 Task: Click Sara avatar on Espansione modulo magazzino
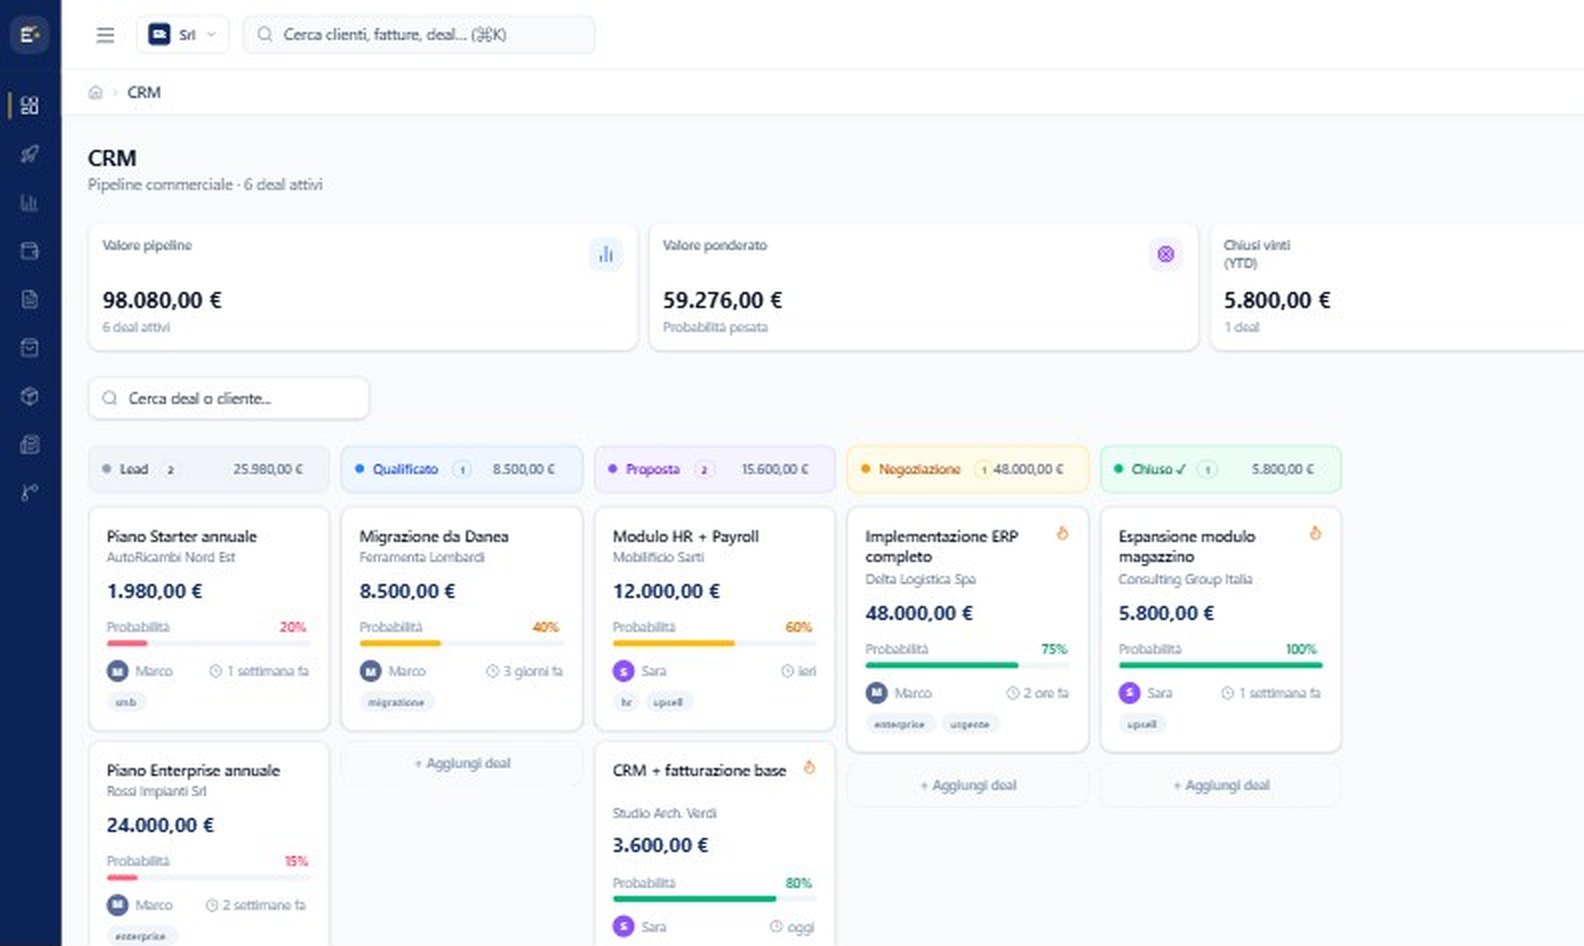tap(1130, 693)
